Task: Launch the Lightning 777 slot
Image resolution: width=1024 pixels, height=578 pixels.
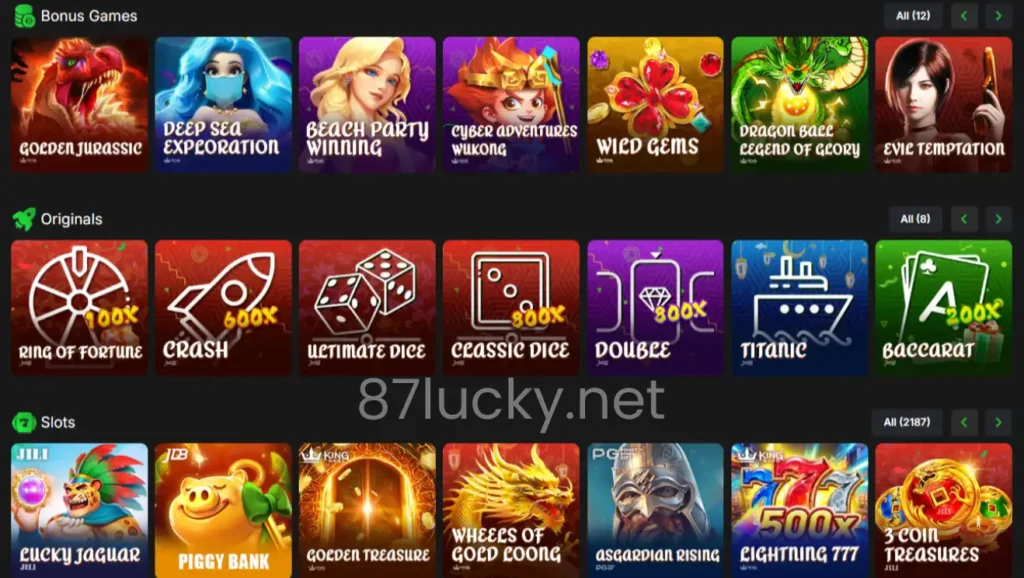Action: point(799,510)
